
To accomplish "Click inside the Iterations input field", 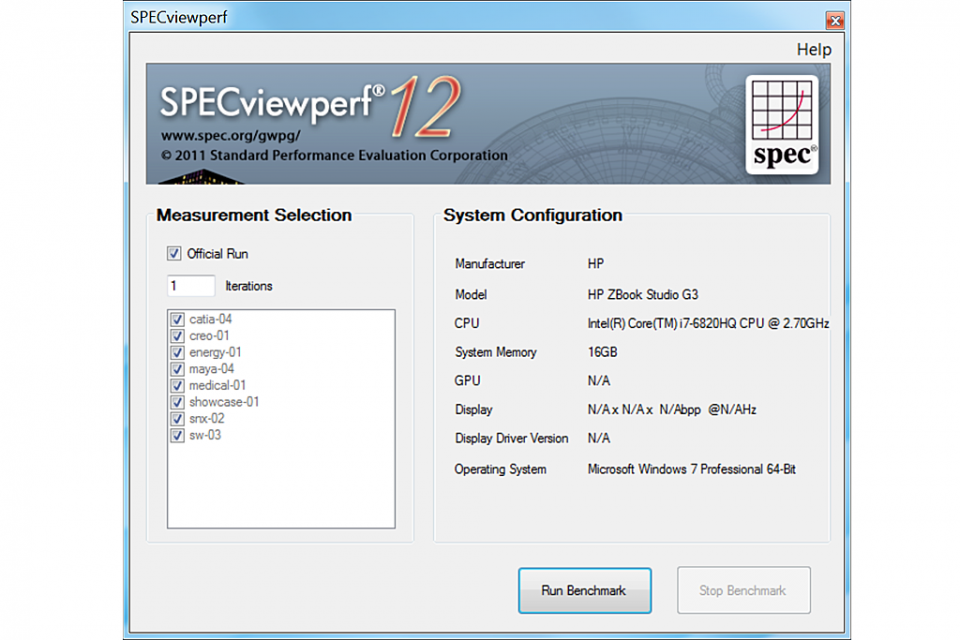I will pos(190,285).
